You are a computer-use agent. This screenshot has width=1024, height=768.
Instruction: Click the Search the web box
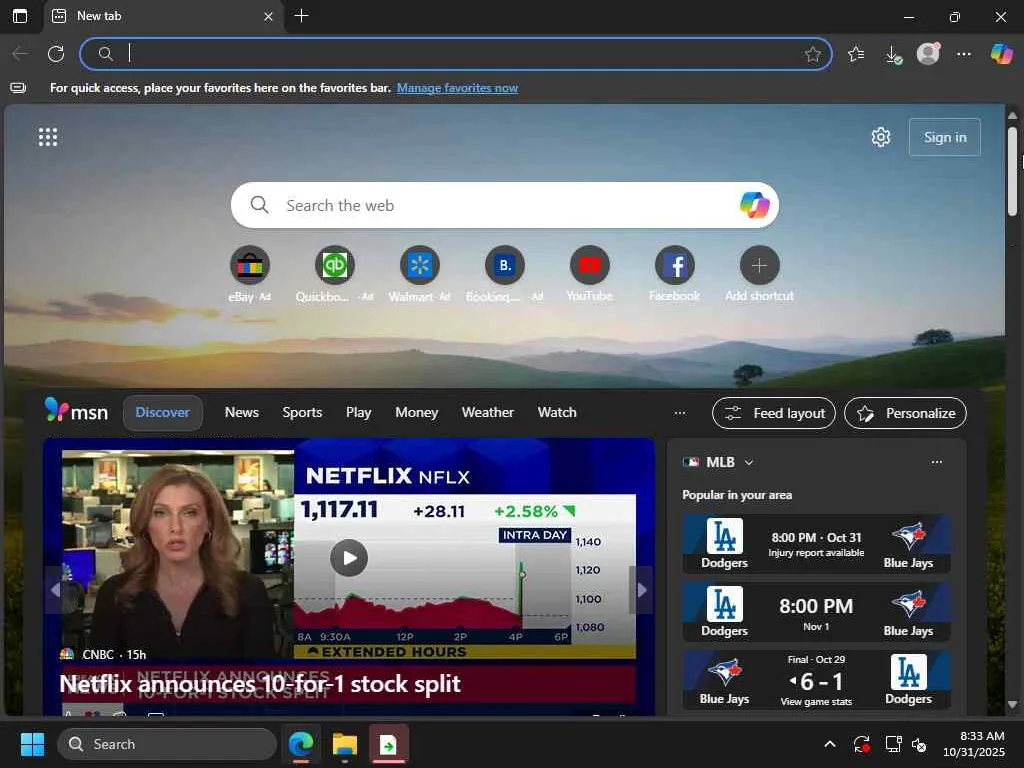pyautogui.click(x=504, y=205)
